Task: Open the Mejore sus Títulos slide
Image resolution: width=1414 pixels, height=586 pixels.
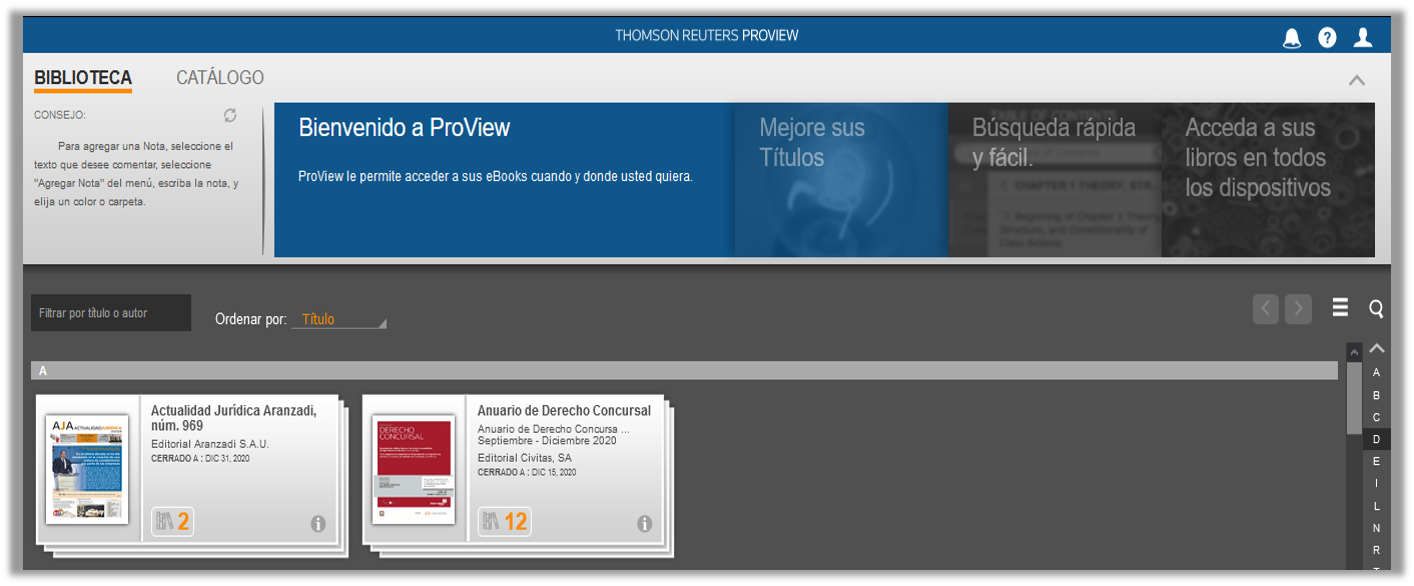Action: pos(841,180)
